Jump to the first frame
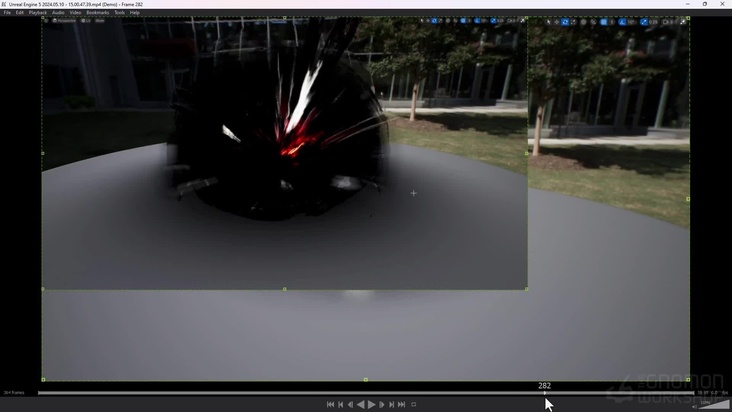This screenshot has height=412, width=732. click(x=330, y=404)
